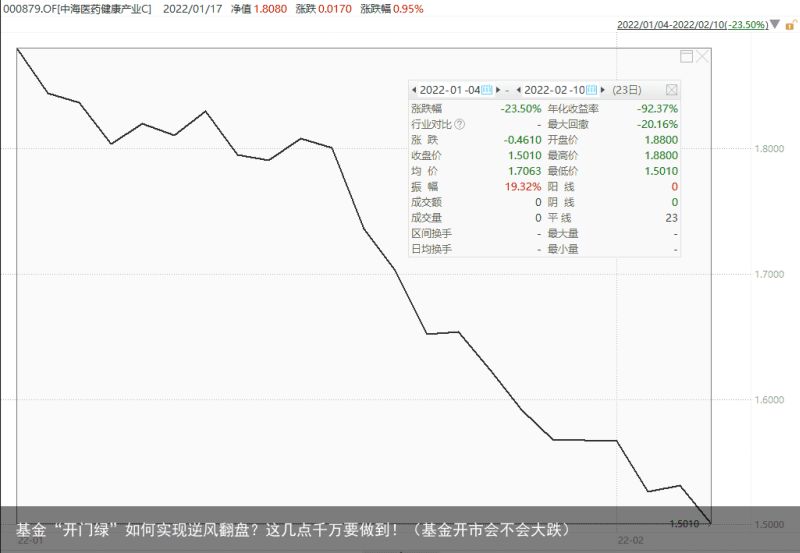Select the 均价 value 1.7063
The image size is (800, 553).
pos(524,171)
